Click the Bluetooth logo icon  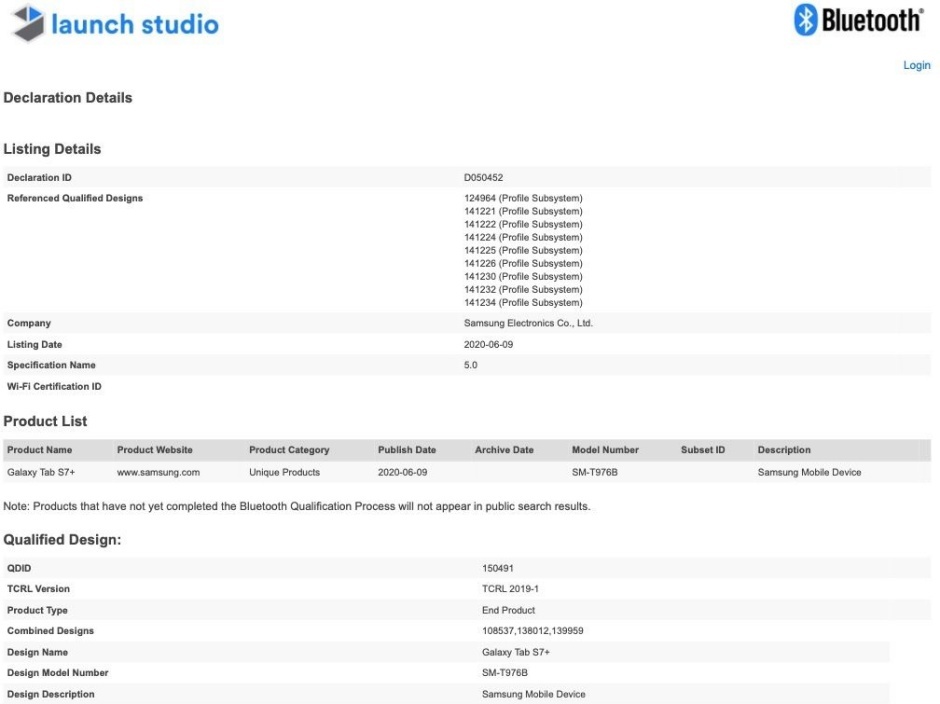coord(807,21)
